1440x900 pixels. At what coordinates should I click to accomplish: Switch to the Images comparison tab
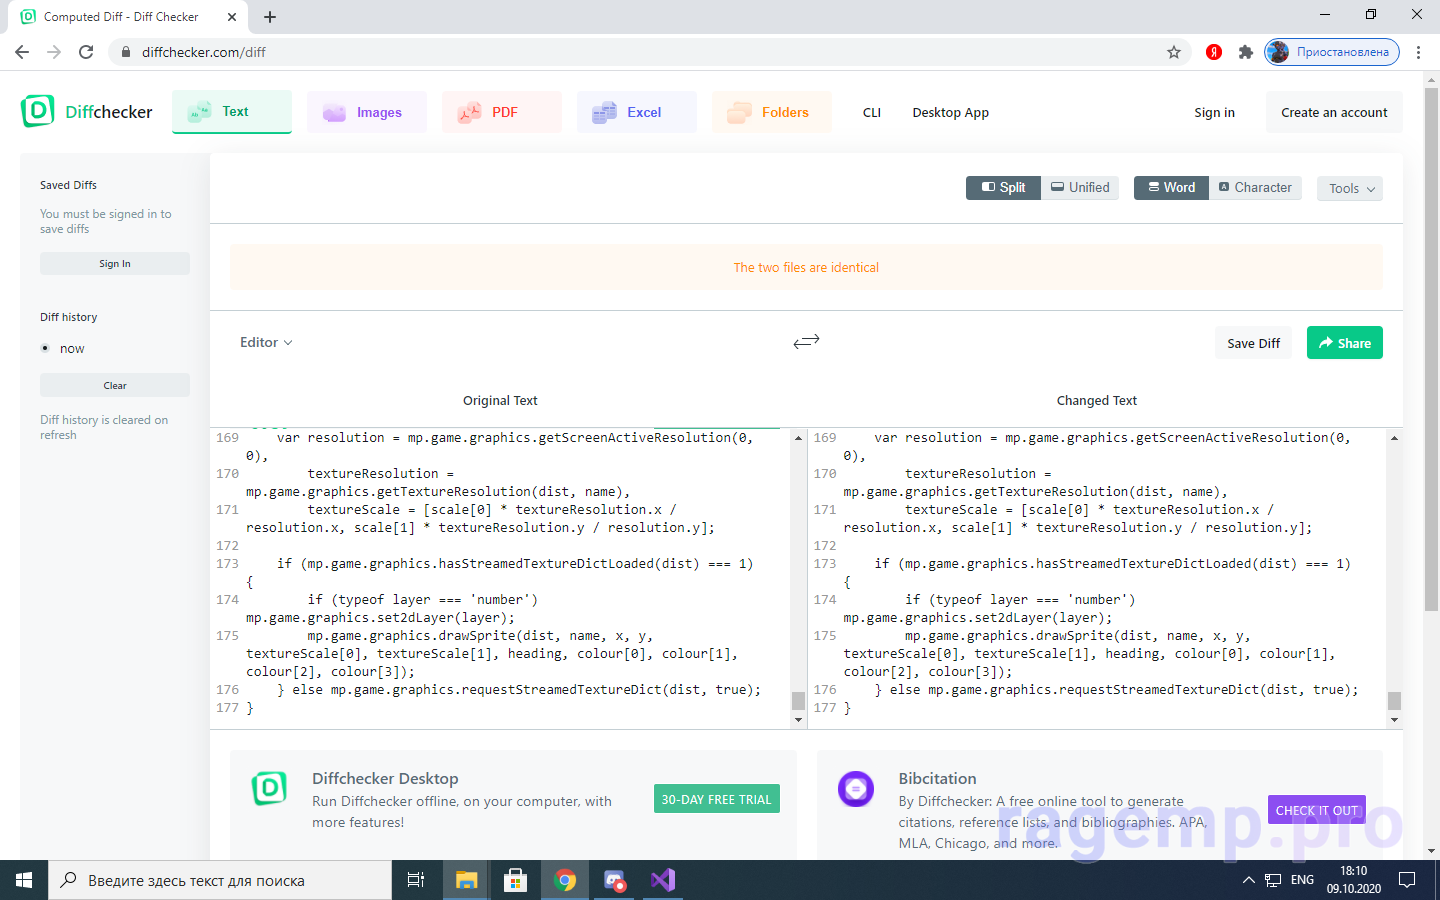click(x=366, y=113)
